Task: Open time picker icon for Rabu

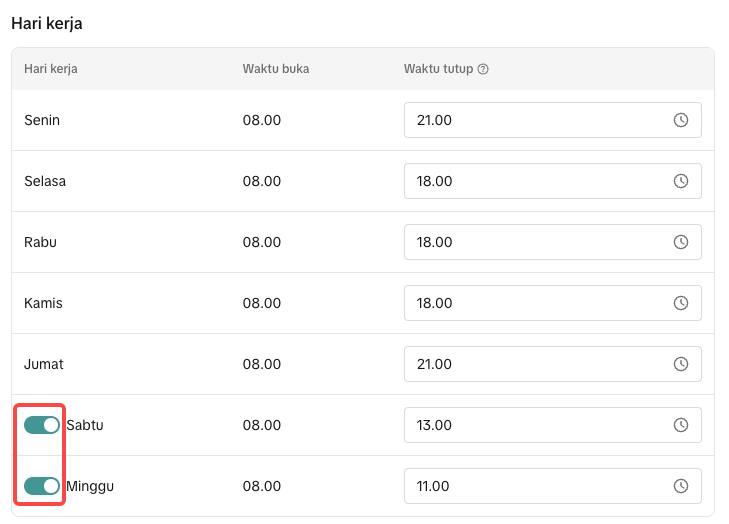Action: tap(681, 242)
